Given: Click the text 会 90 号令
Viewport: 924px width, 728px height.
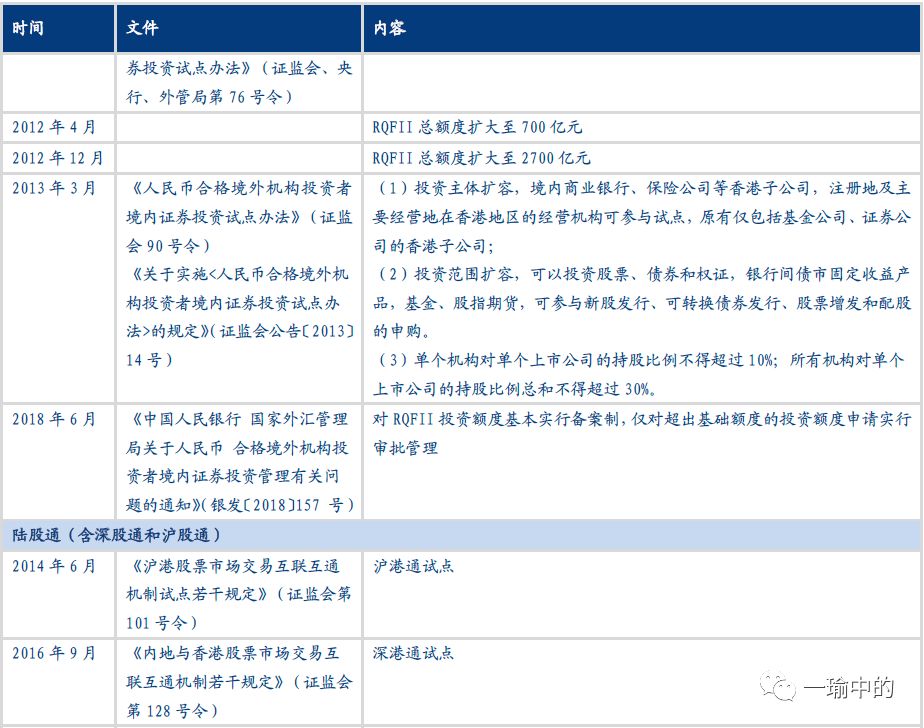Looking at the screenshot, I should click(168, 245).
